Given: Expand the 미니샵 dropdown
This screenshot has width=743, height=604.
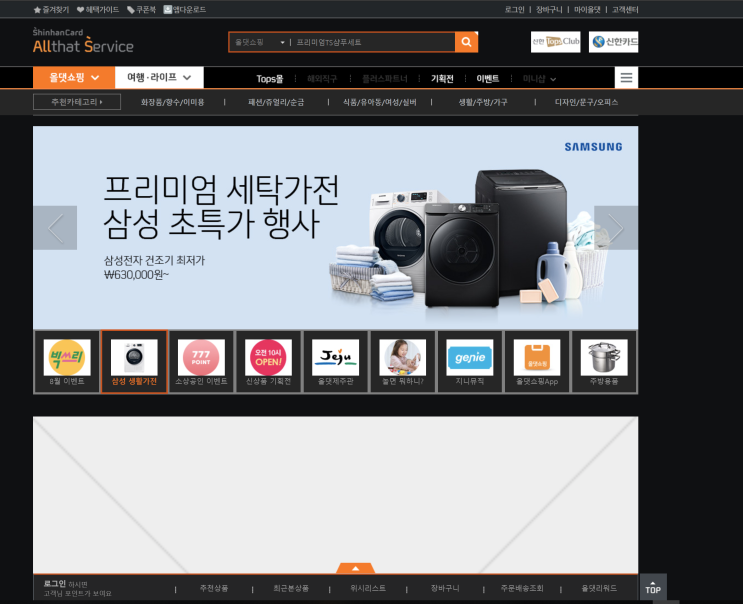Looking at the screenshot, I should 539,79.
